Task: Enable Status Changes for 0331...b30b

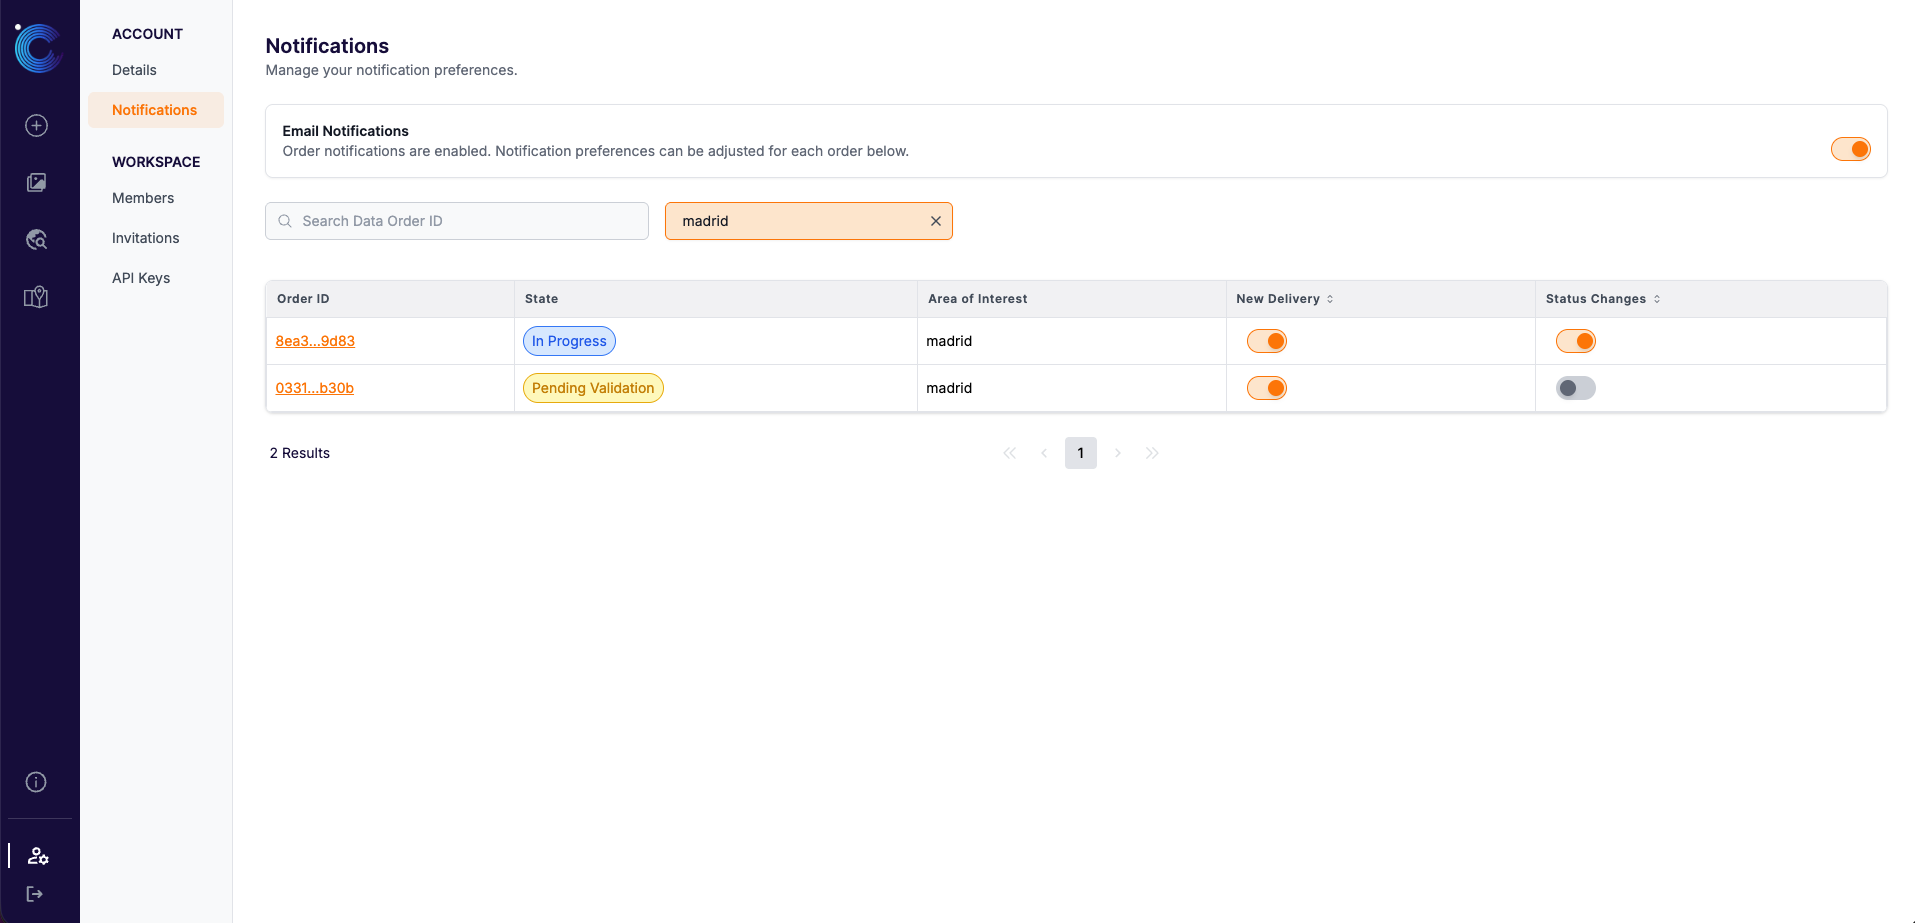Action: click(x=1576, y=388)
